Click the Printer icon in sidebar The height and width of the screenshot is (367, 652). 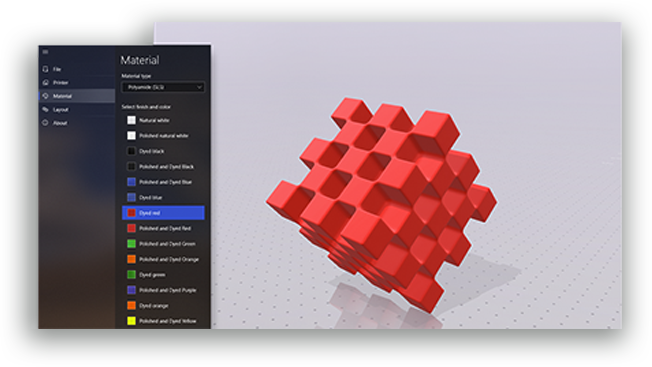click(x=46, y=82)
